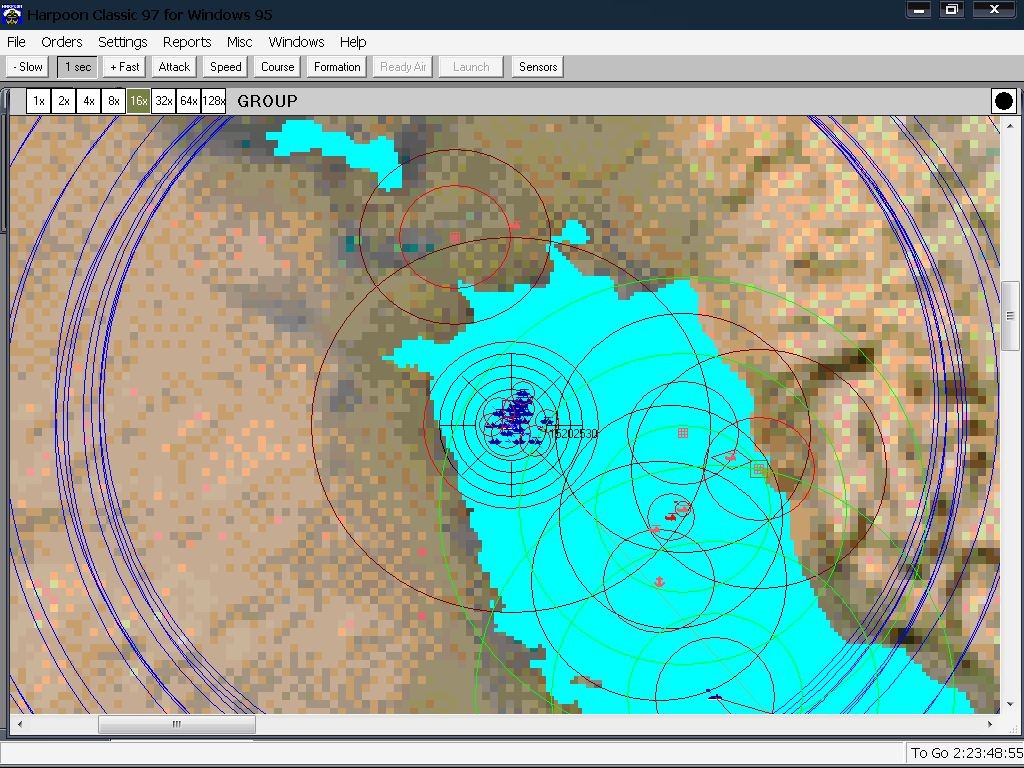The height and width of the screenshot is (768, 1024).
Task: Select the pink grid base in open water
Action: click(683, 433)
